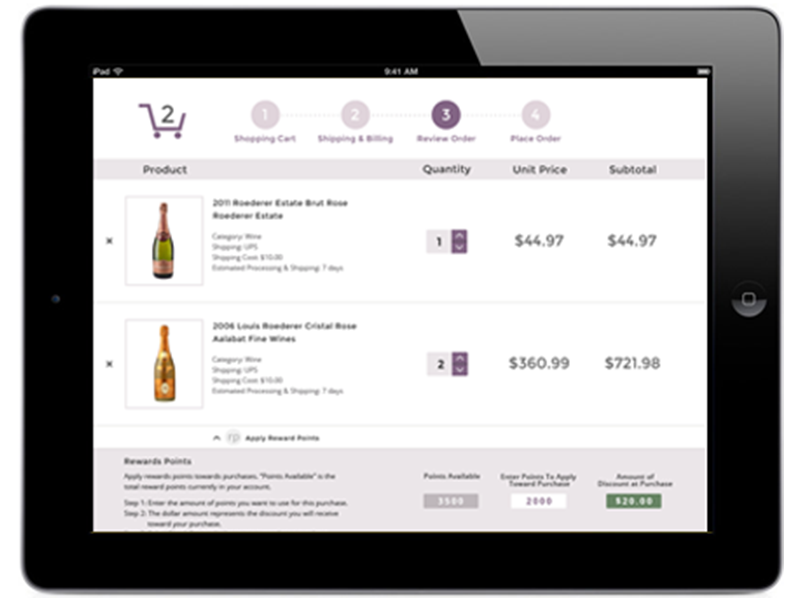Viewport: 800px width, 600px height.
Task: Click the points to apply field showing 2000
Action: tap(539, 501)
